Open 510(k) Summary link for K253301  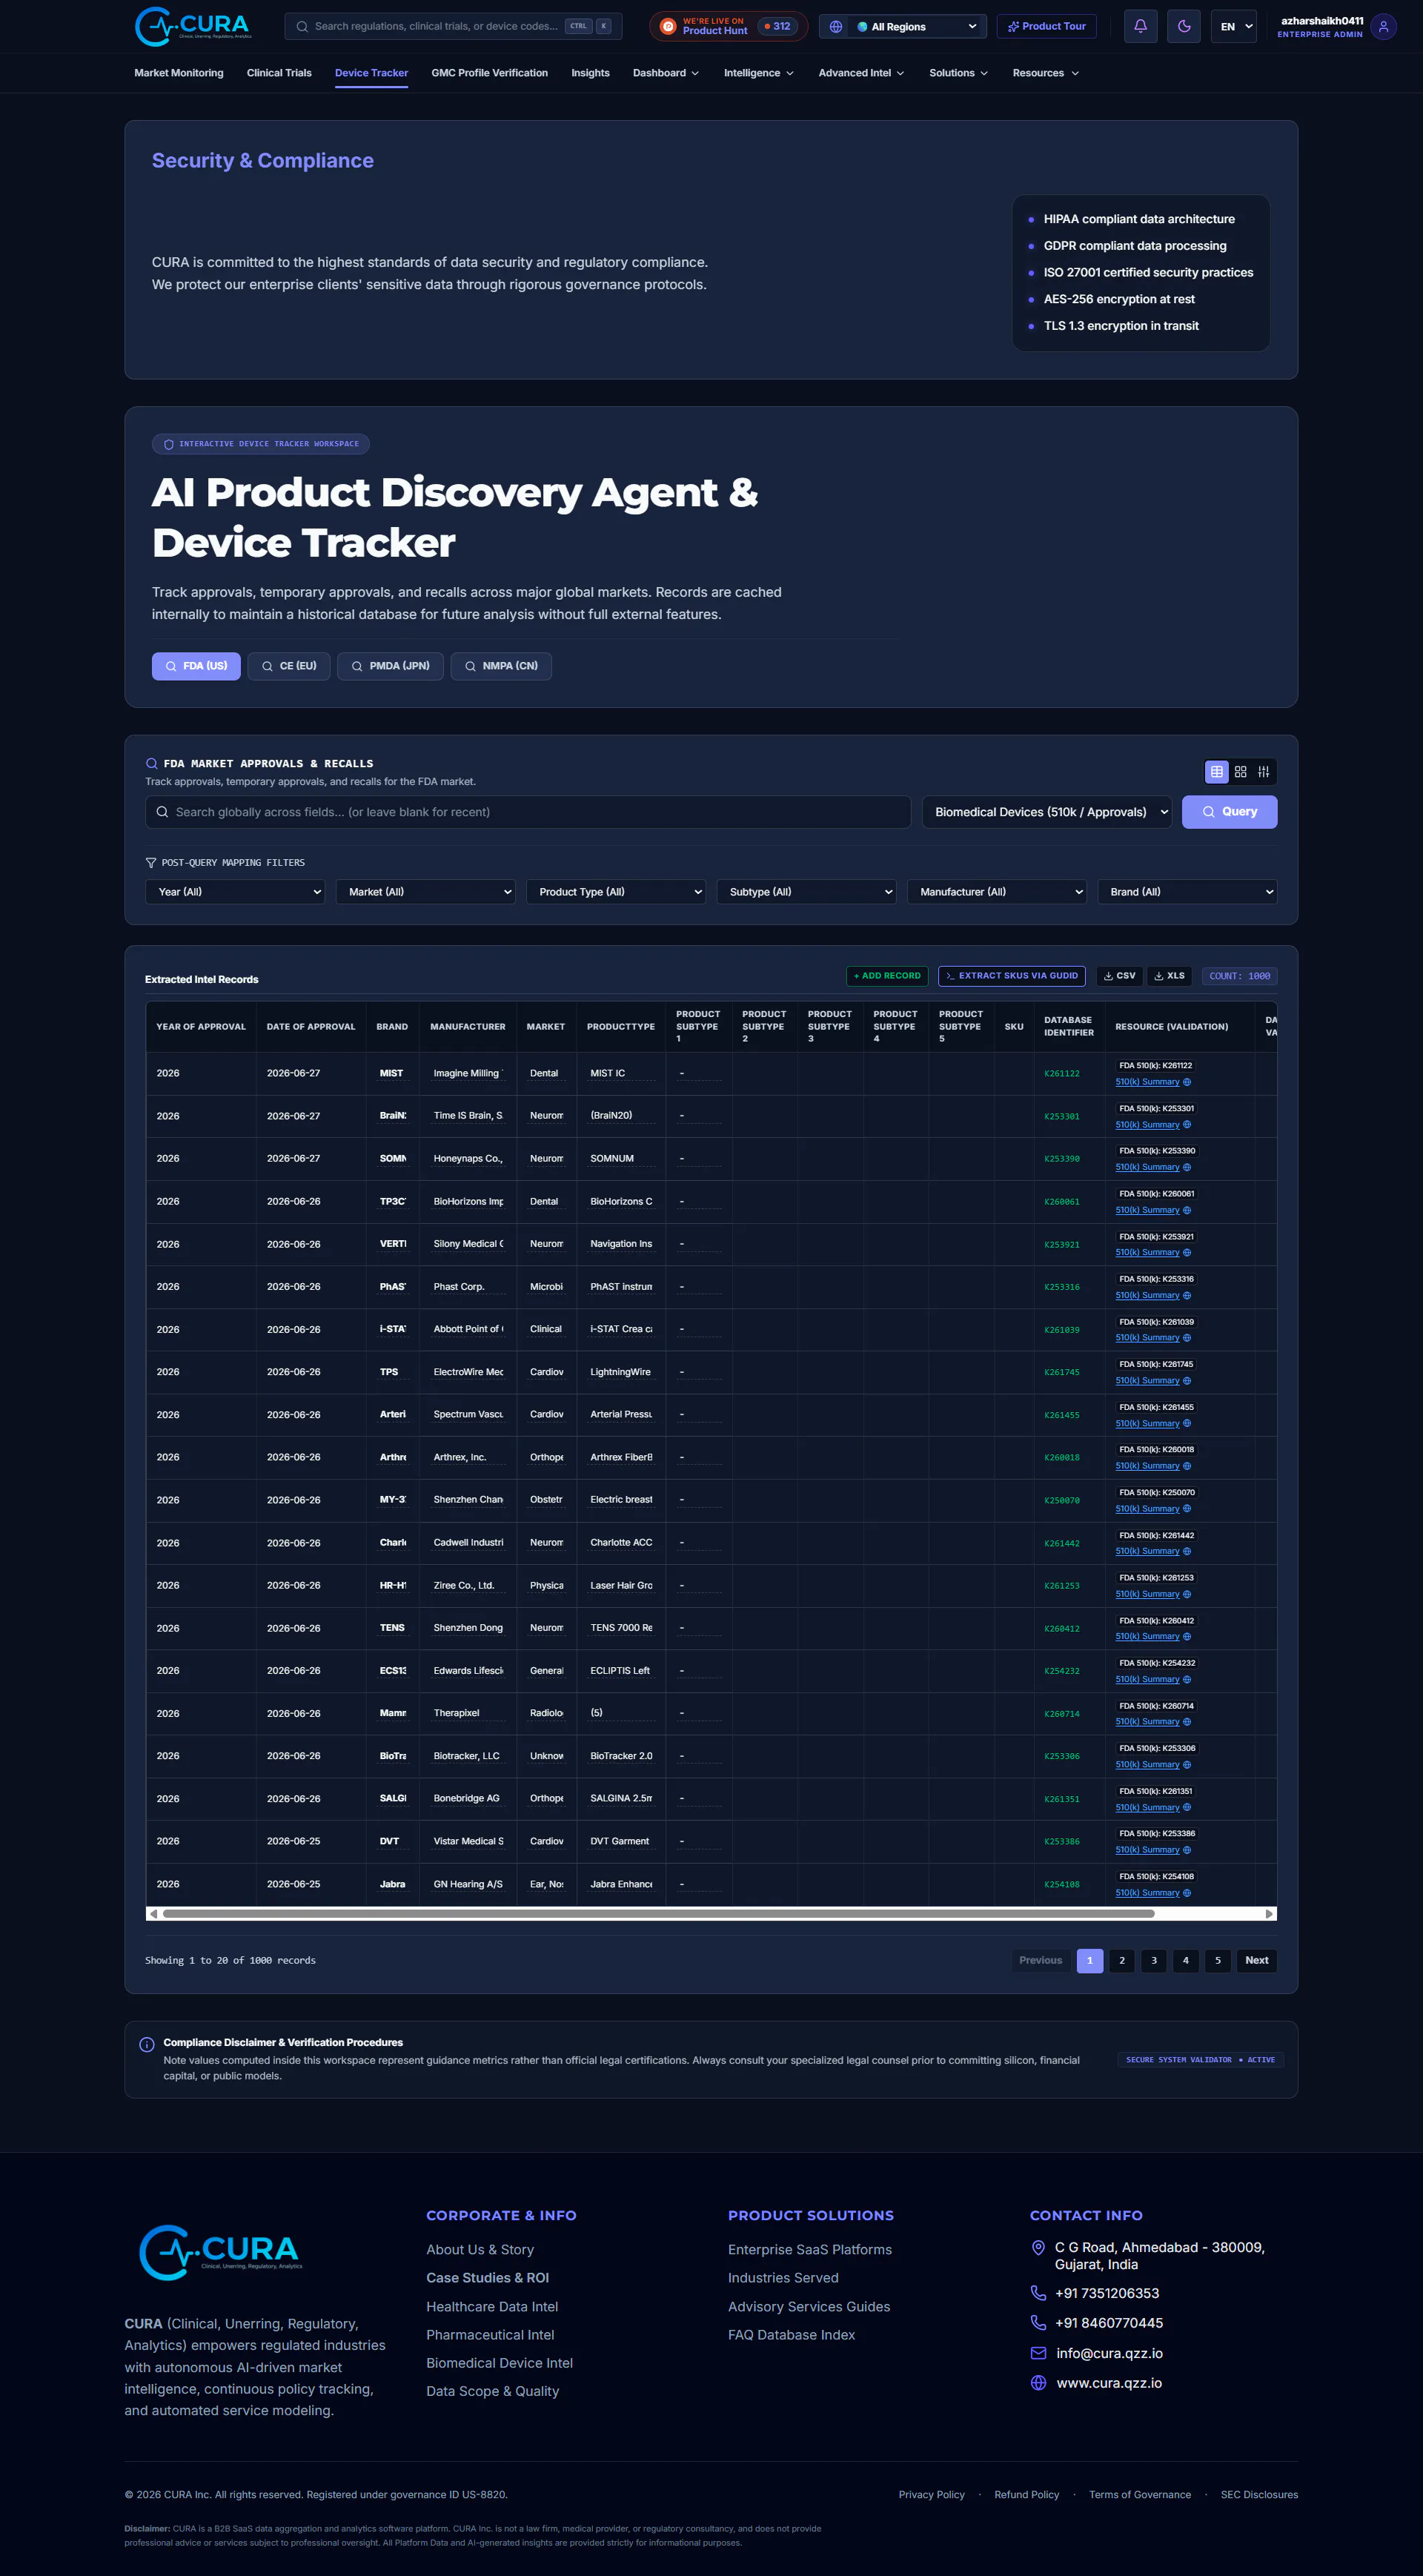pos(1147,1125)
